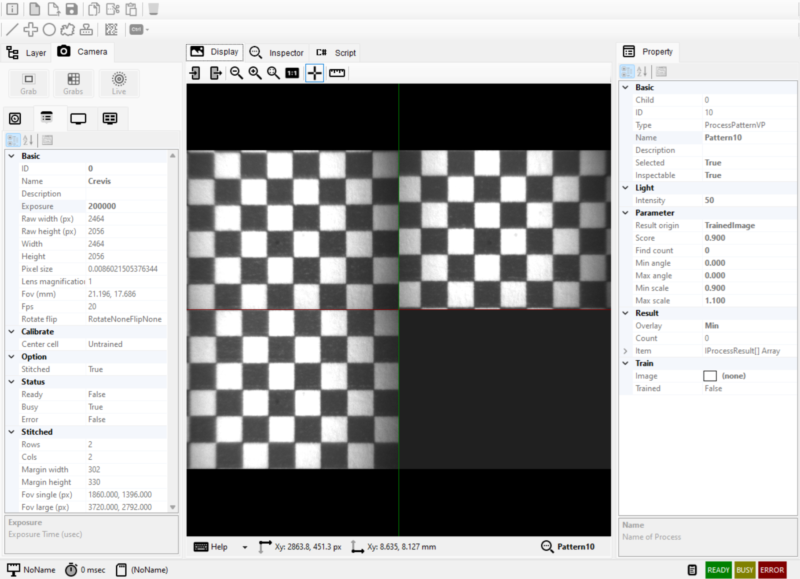Click the Exposure value field 200000
The width and height of the screenshot is (800, 579).
click(102, 206)
